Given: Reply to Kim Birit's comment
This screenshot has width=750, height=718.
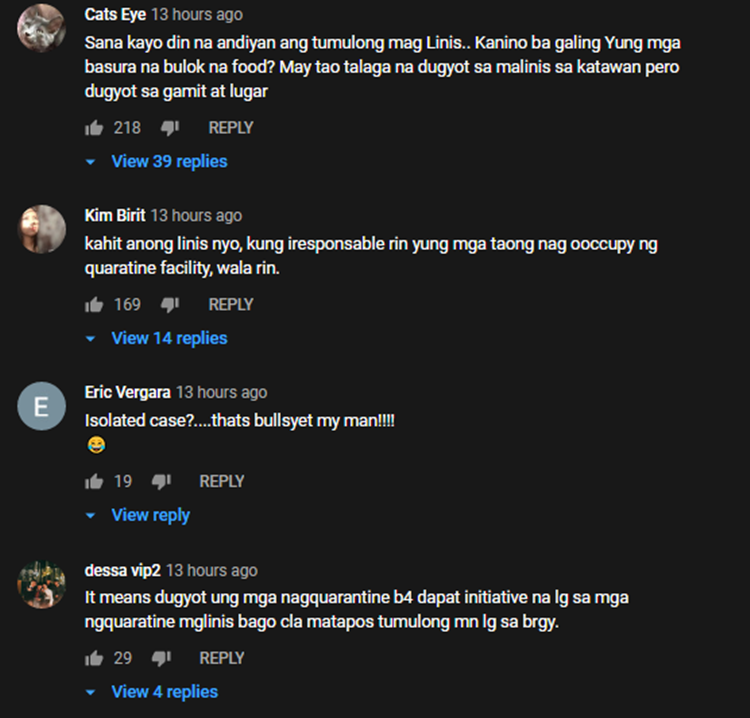Looking at the screenshot, I should click(231, 305).
